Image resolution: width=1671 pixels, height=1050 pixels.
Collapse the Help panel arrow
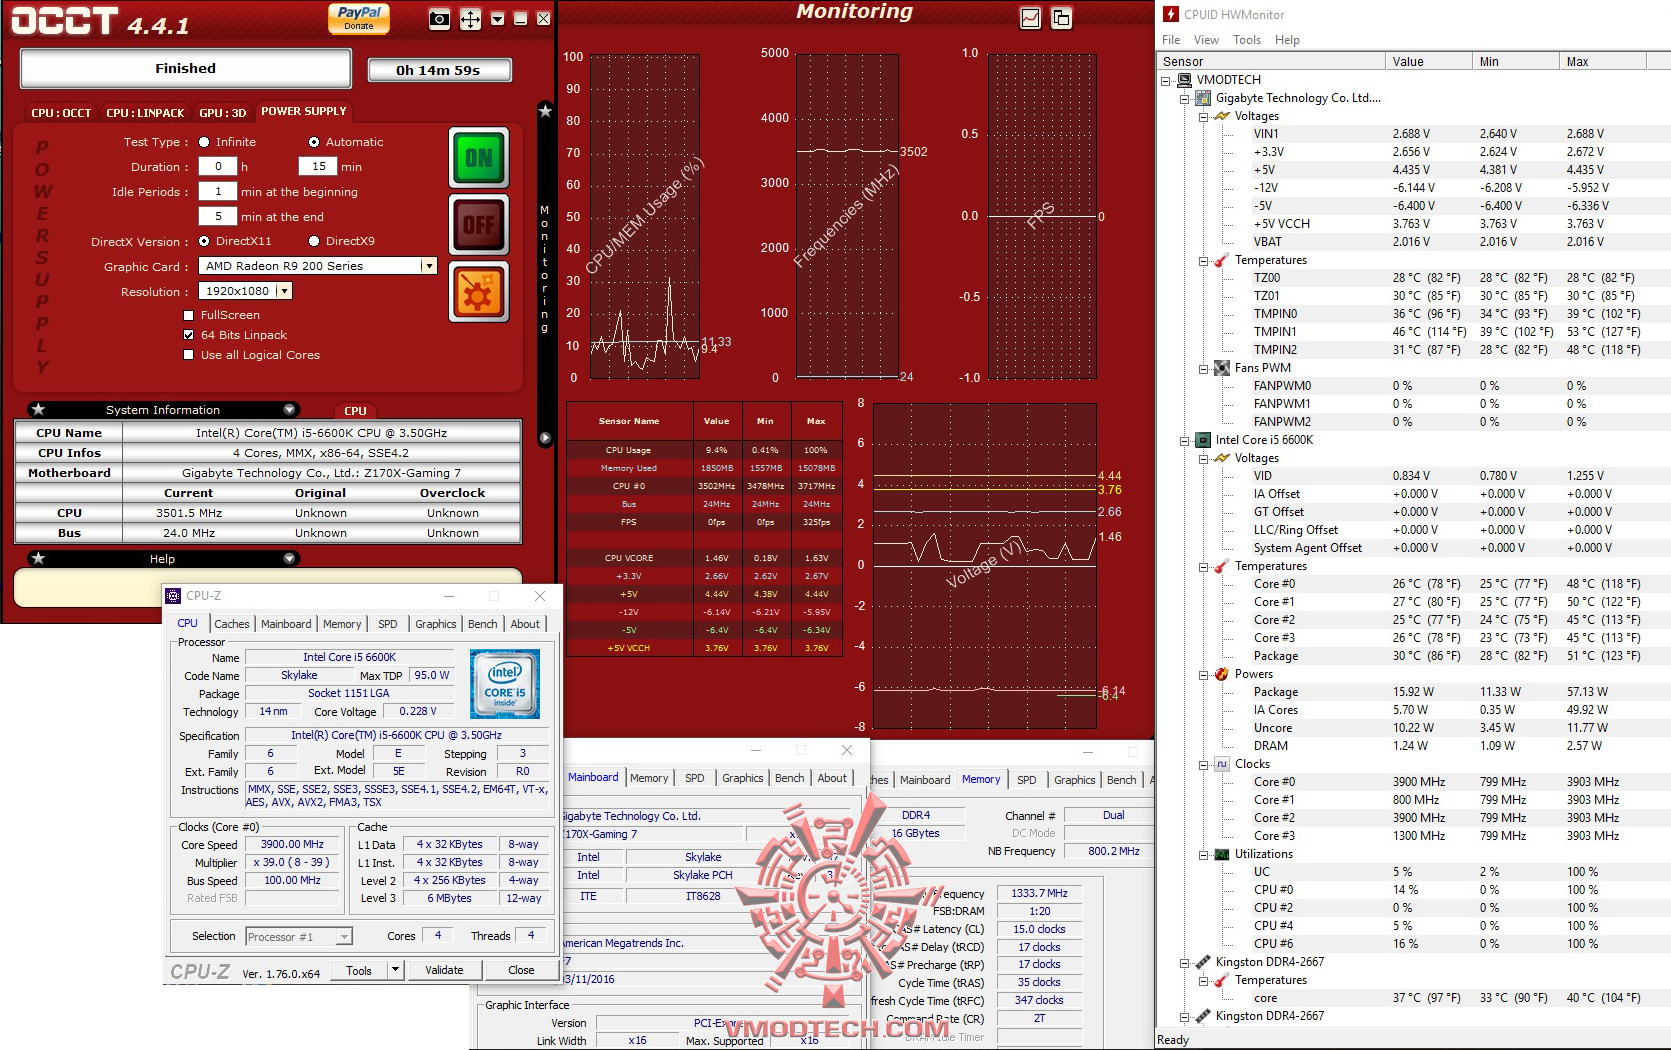click(289, 558)
